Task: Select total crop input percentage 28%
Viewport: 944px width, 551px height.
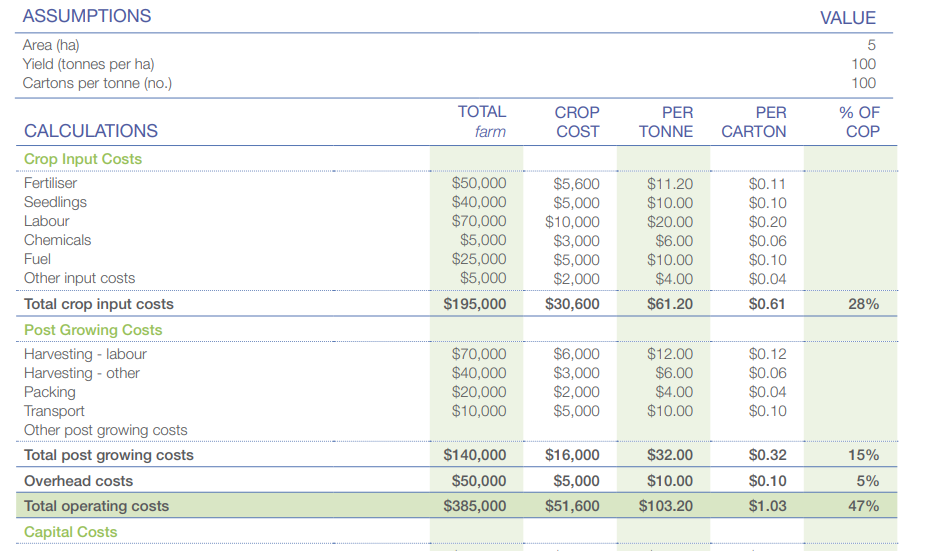Action: 863,304
